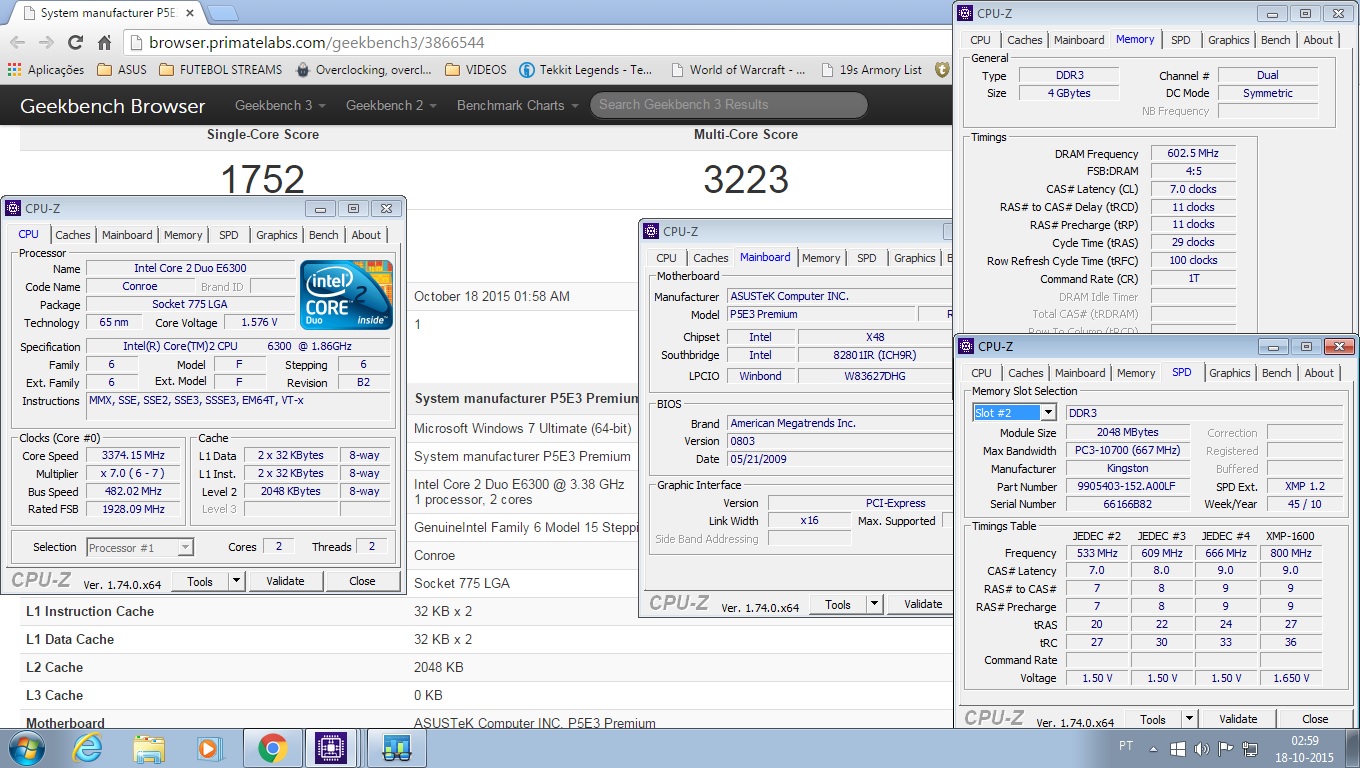The image size is (1360, 768).
Task: Switch to CPU-Z in the taskbar
Action: [331, 748]
